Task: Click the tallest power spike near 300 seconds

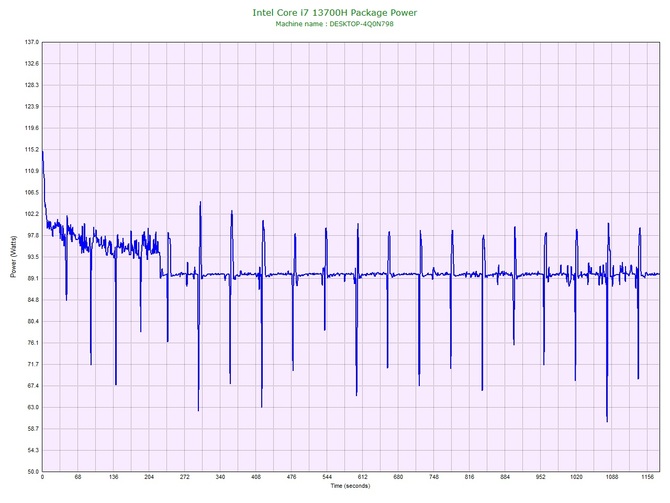Action: (x=200, y=203)
